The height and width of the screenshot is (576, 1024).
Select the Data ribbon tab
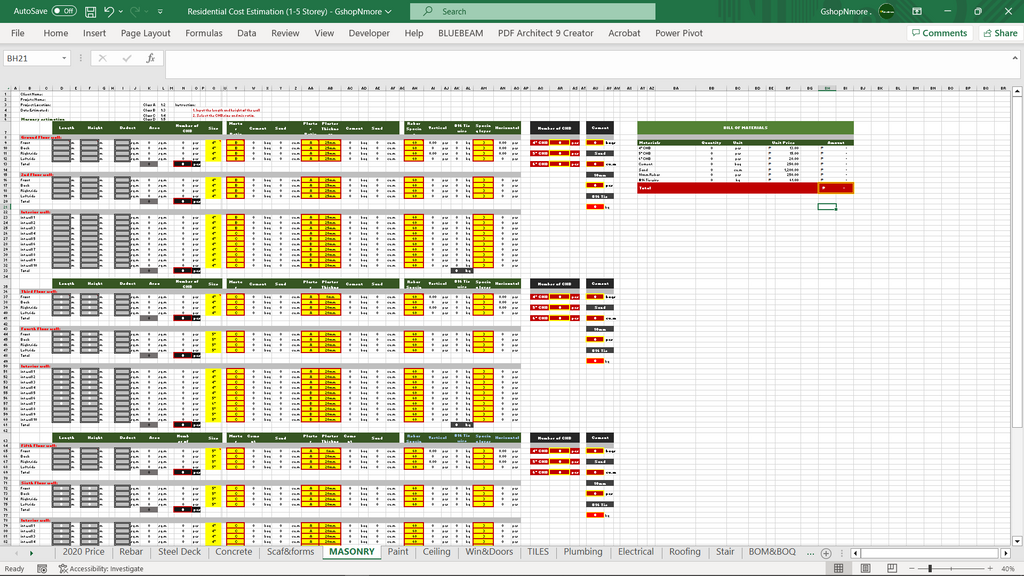click(246, 33)
